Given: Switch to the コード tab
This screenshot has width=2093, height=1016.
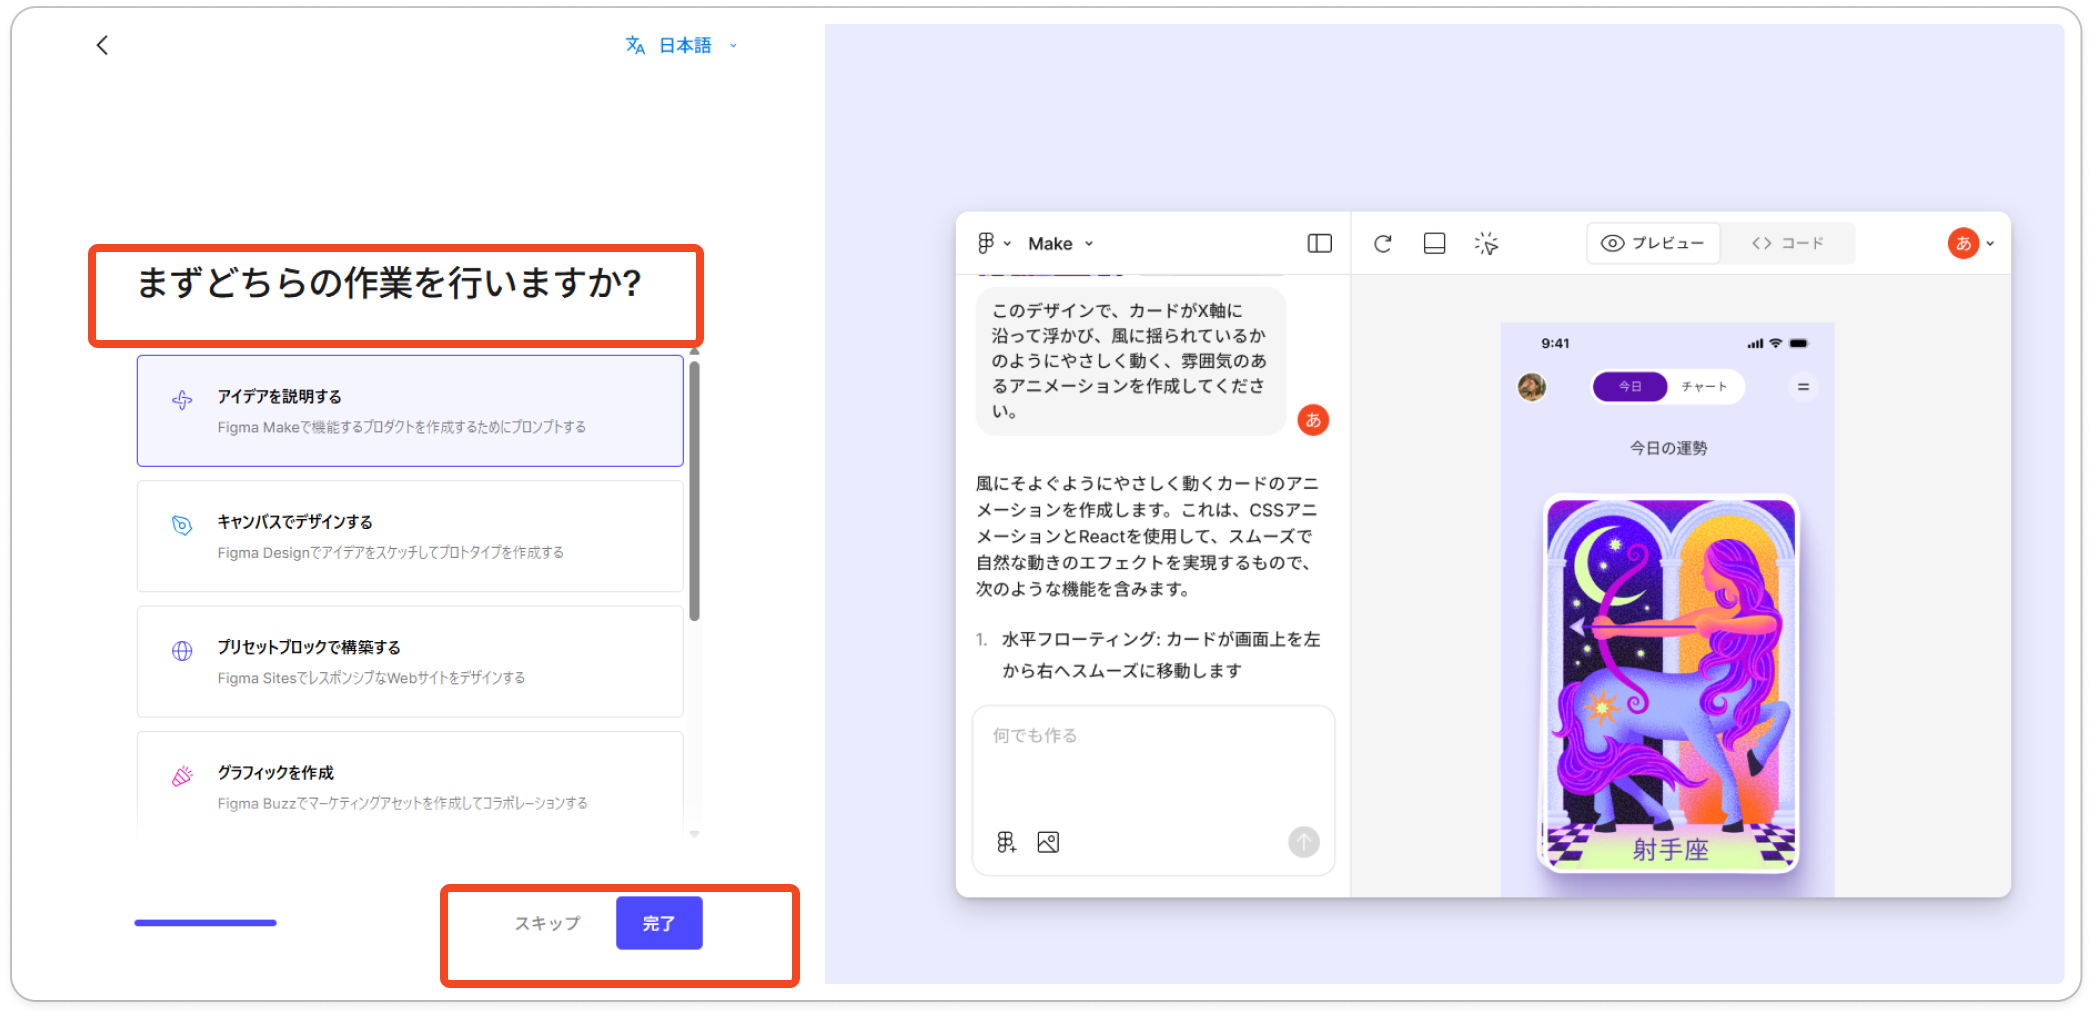Looking at the screenshot, I should pos(1788,243).
